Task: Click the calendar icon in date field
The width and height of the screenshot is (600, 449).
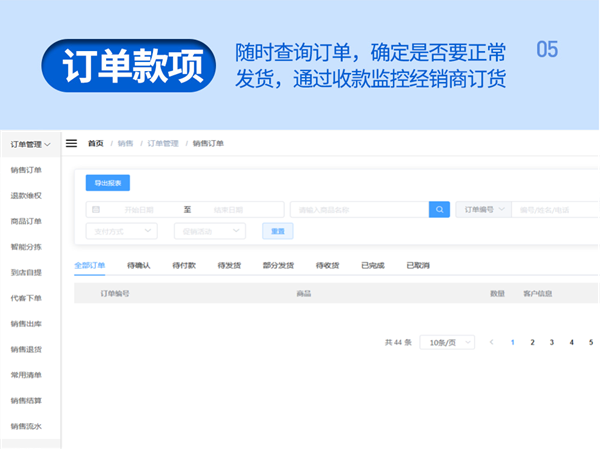Action: (96, 209)
